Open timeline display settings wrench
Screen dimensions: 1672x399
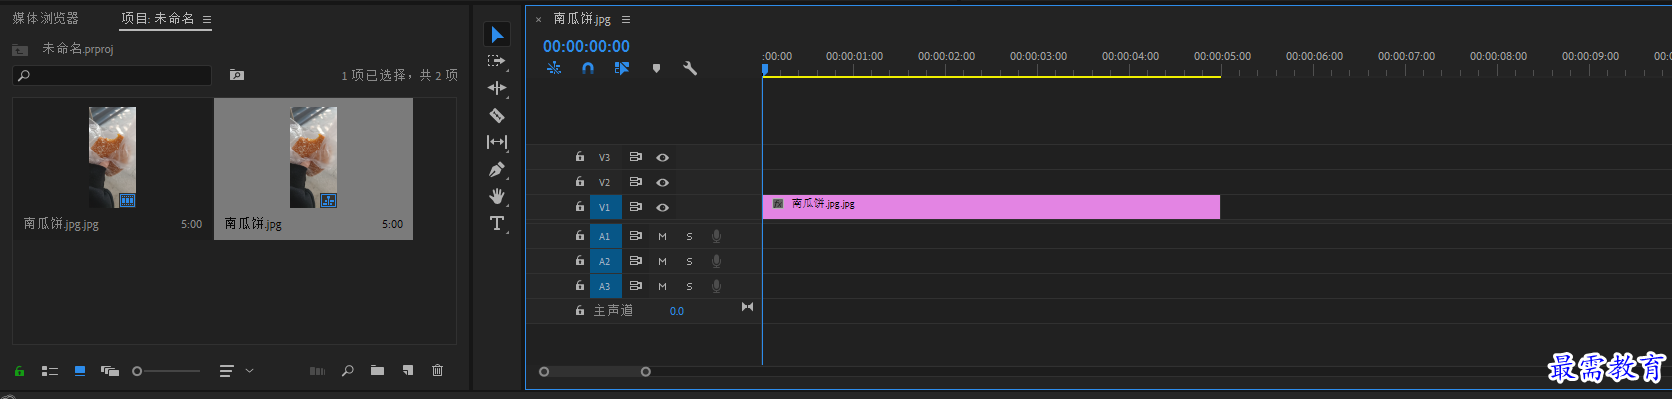(x=690, y=68)
